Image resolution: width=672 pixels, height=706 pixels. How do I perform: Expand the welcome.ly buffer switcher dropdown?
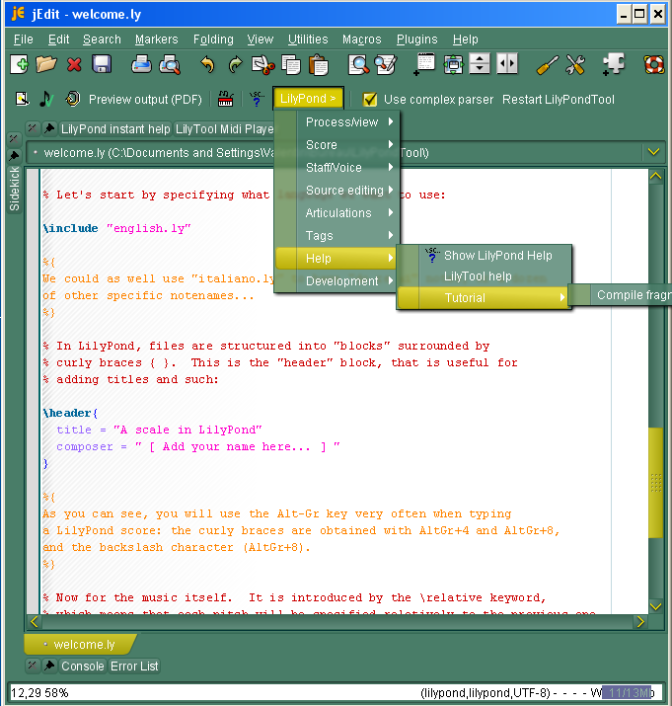(654, 152)
